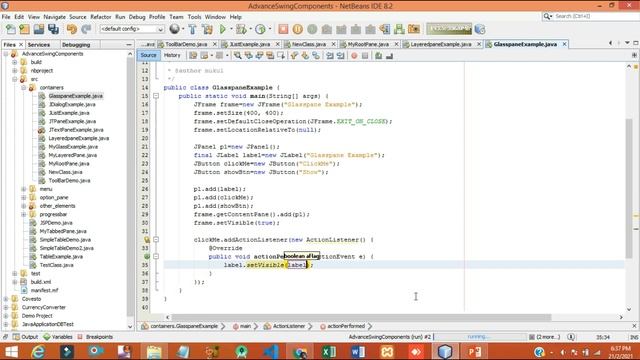This screenshot has height=360, width=640.
Task: Select JTextPaneExample.java in the file tree
Action: (x=76, y=130)
